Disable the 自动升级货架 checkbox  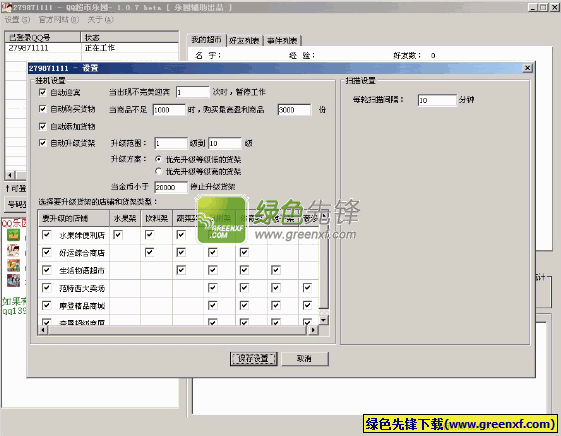43,143
